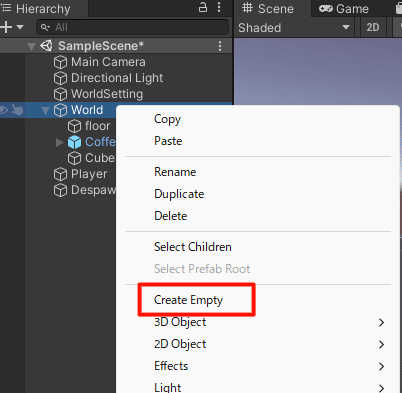Toggle the Hierarchy panel lock icon

pos(203,7)
